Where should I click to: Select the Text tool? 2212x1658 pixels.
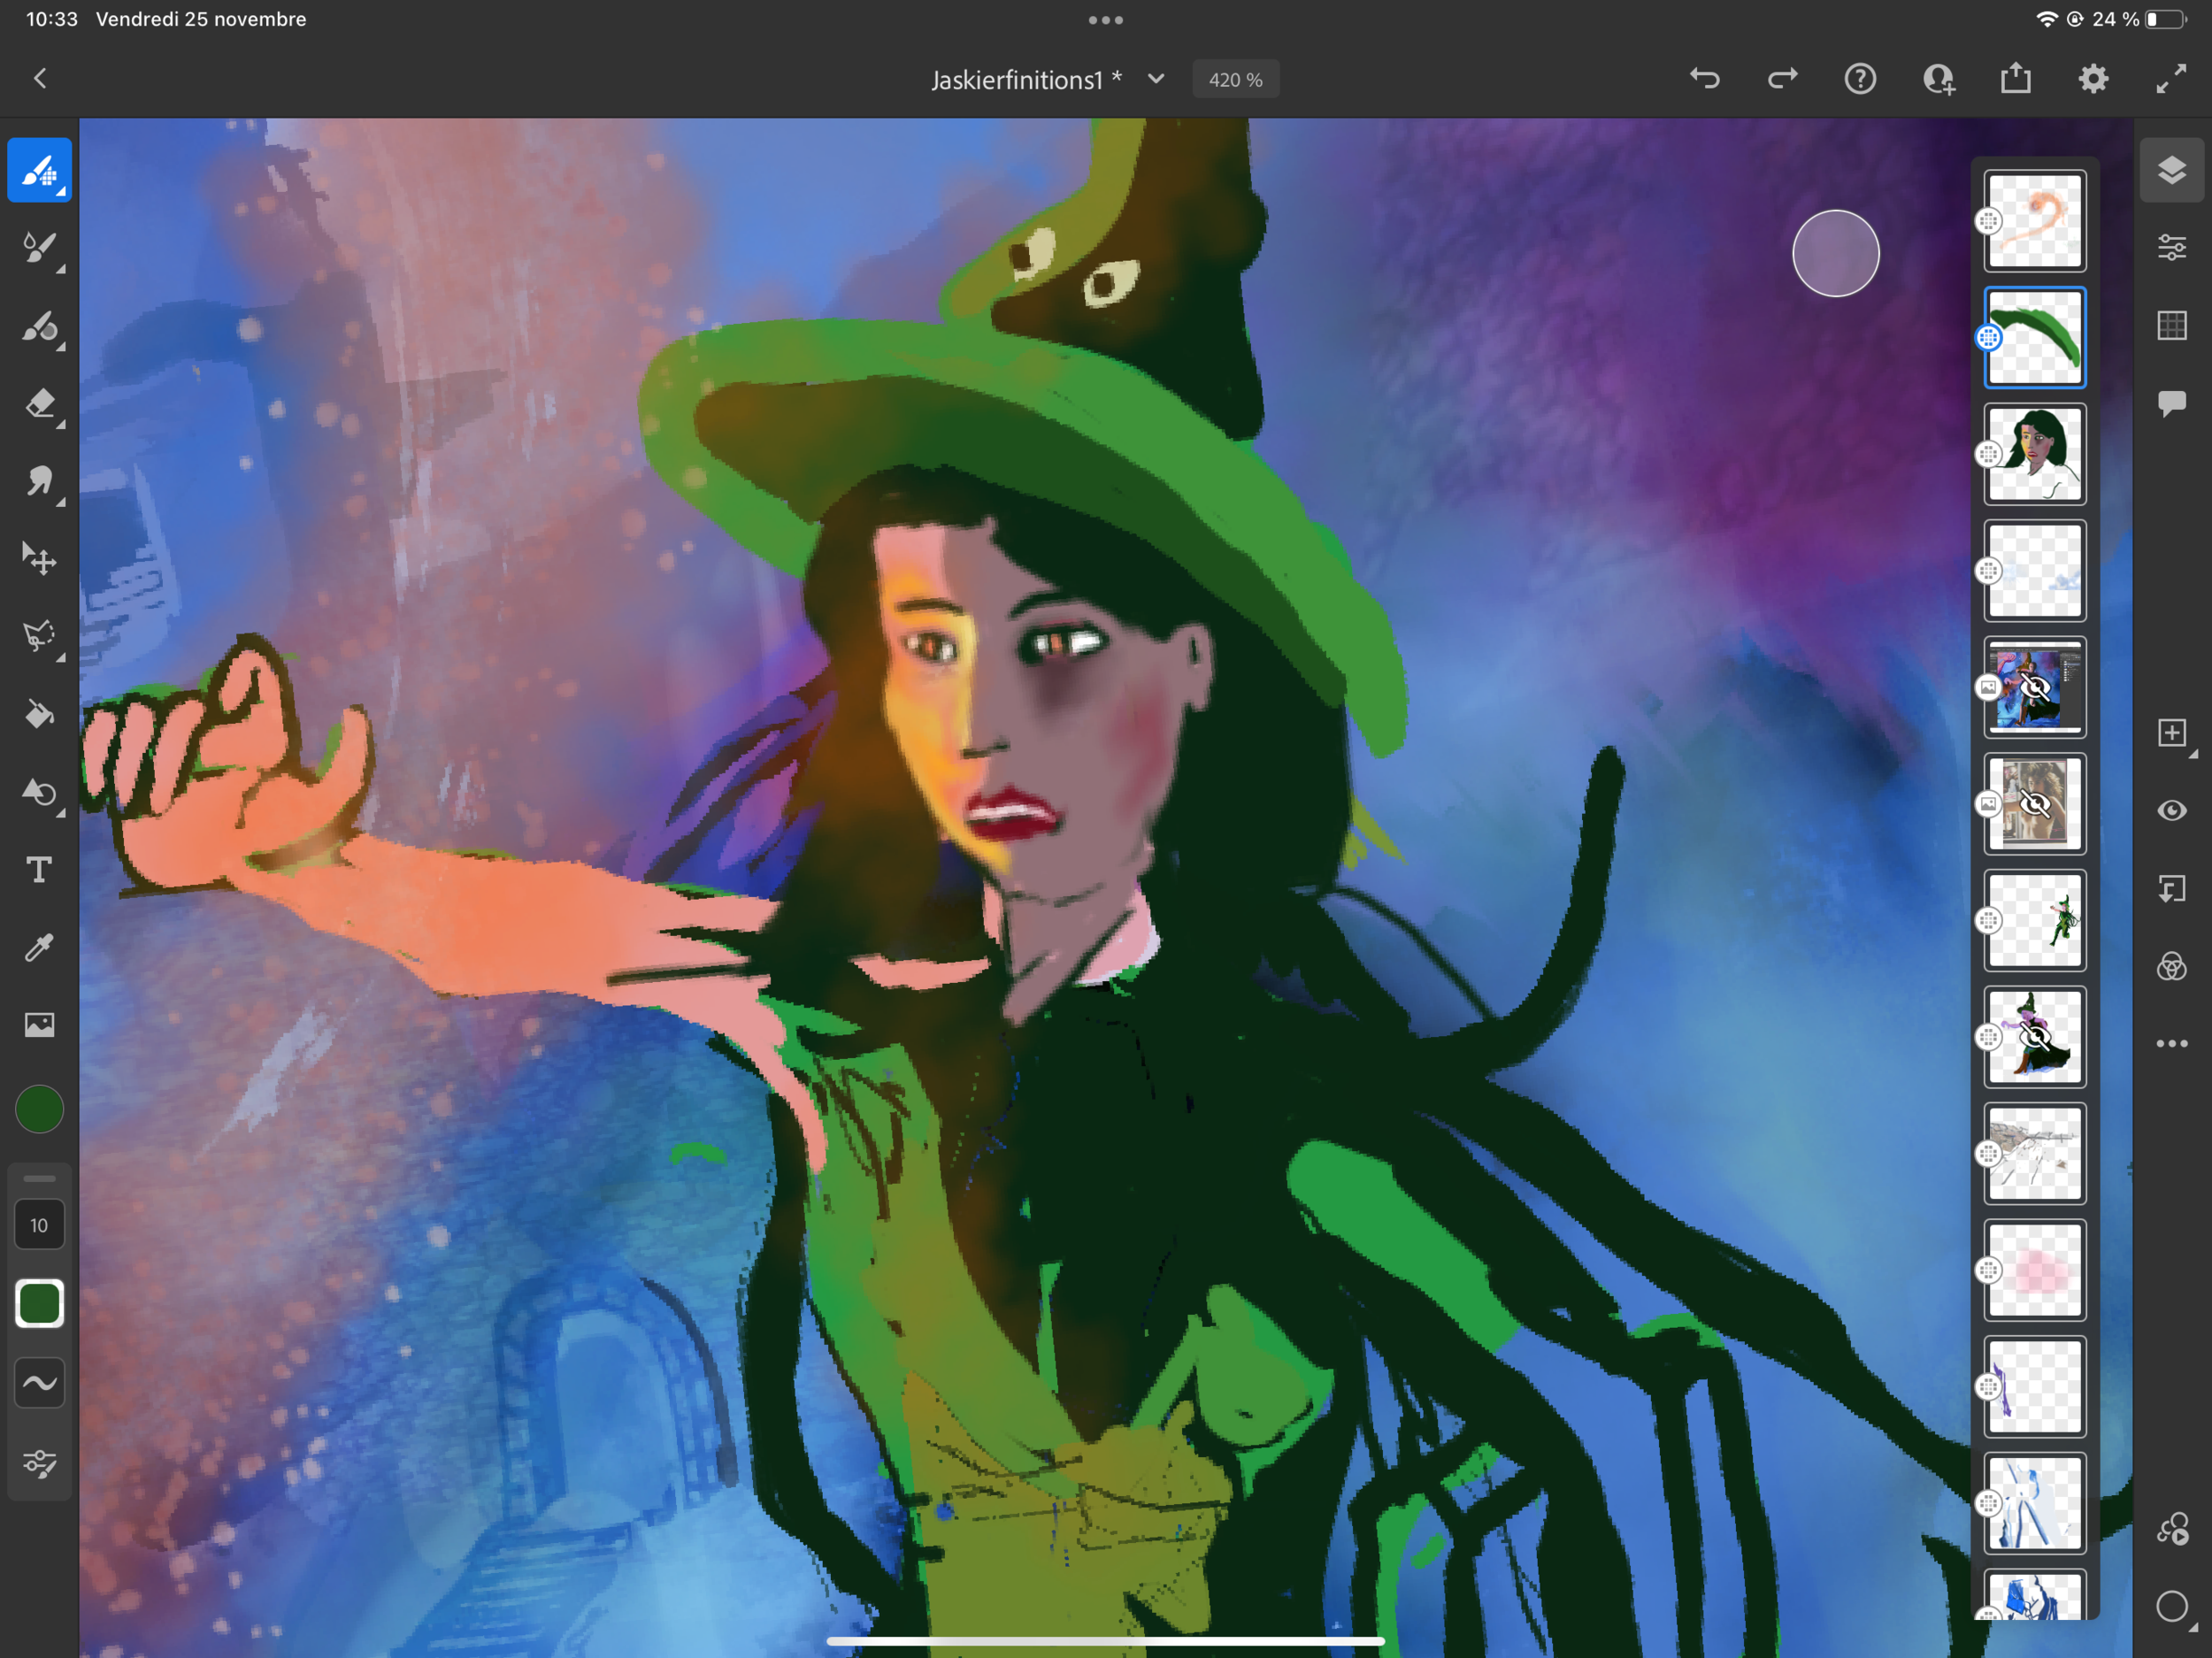click(39, 870)
